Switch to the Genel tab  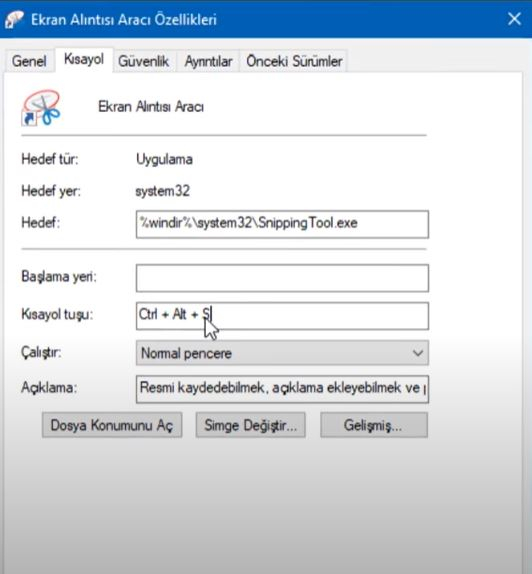click(x=29, y=61)
